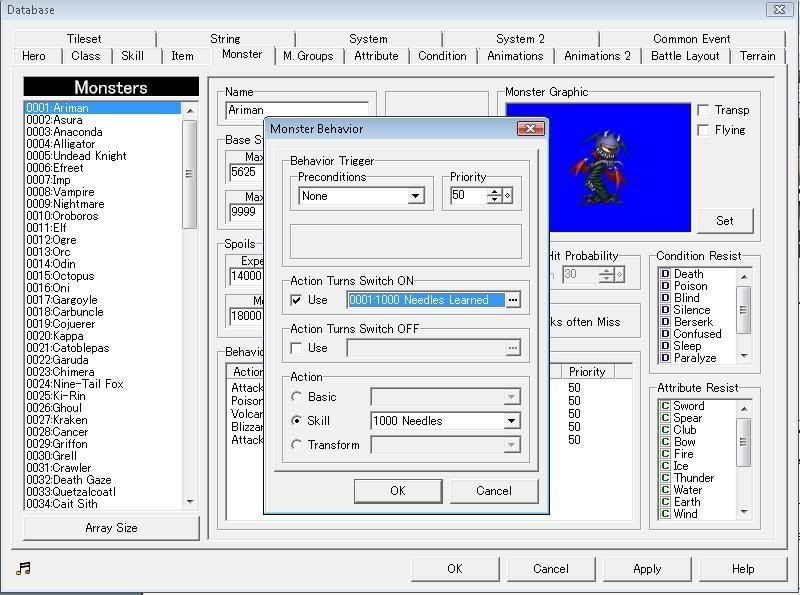
Task: Click the music note icon at bottom left
Action: pyautogui.click(x=24, y=568)
